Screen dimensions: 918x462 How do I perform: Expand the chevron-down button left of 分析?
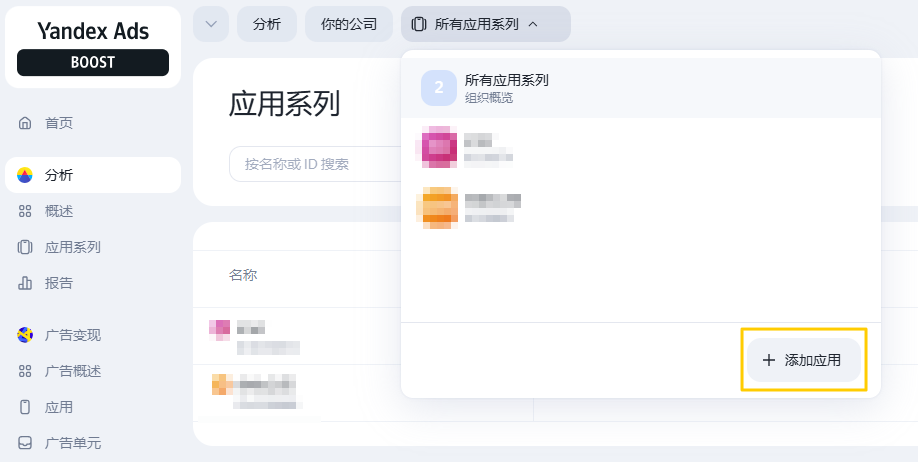point(211,24)
